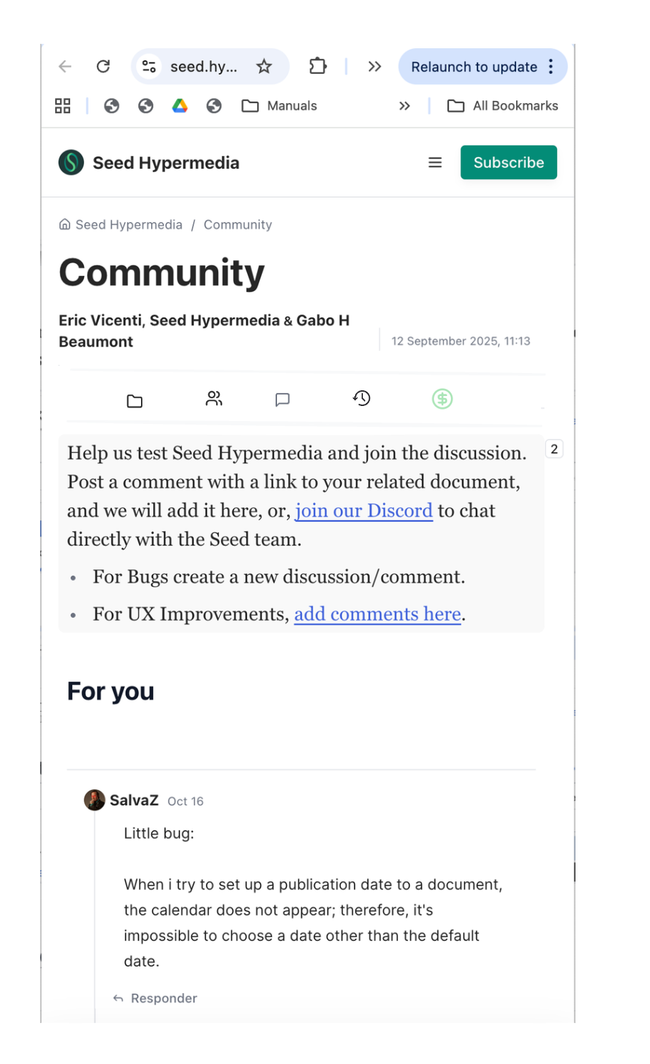The width and height of the screenshot is (650, 1064).
Task: Click the seed.hy... address bar
Action: [204, 67]
